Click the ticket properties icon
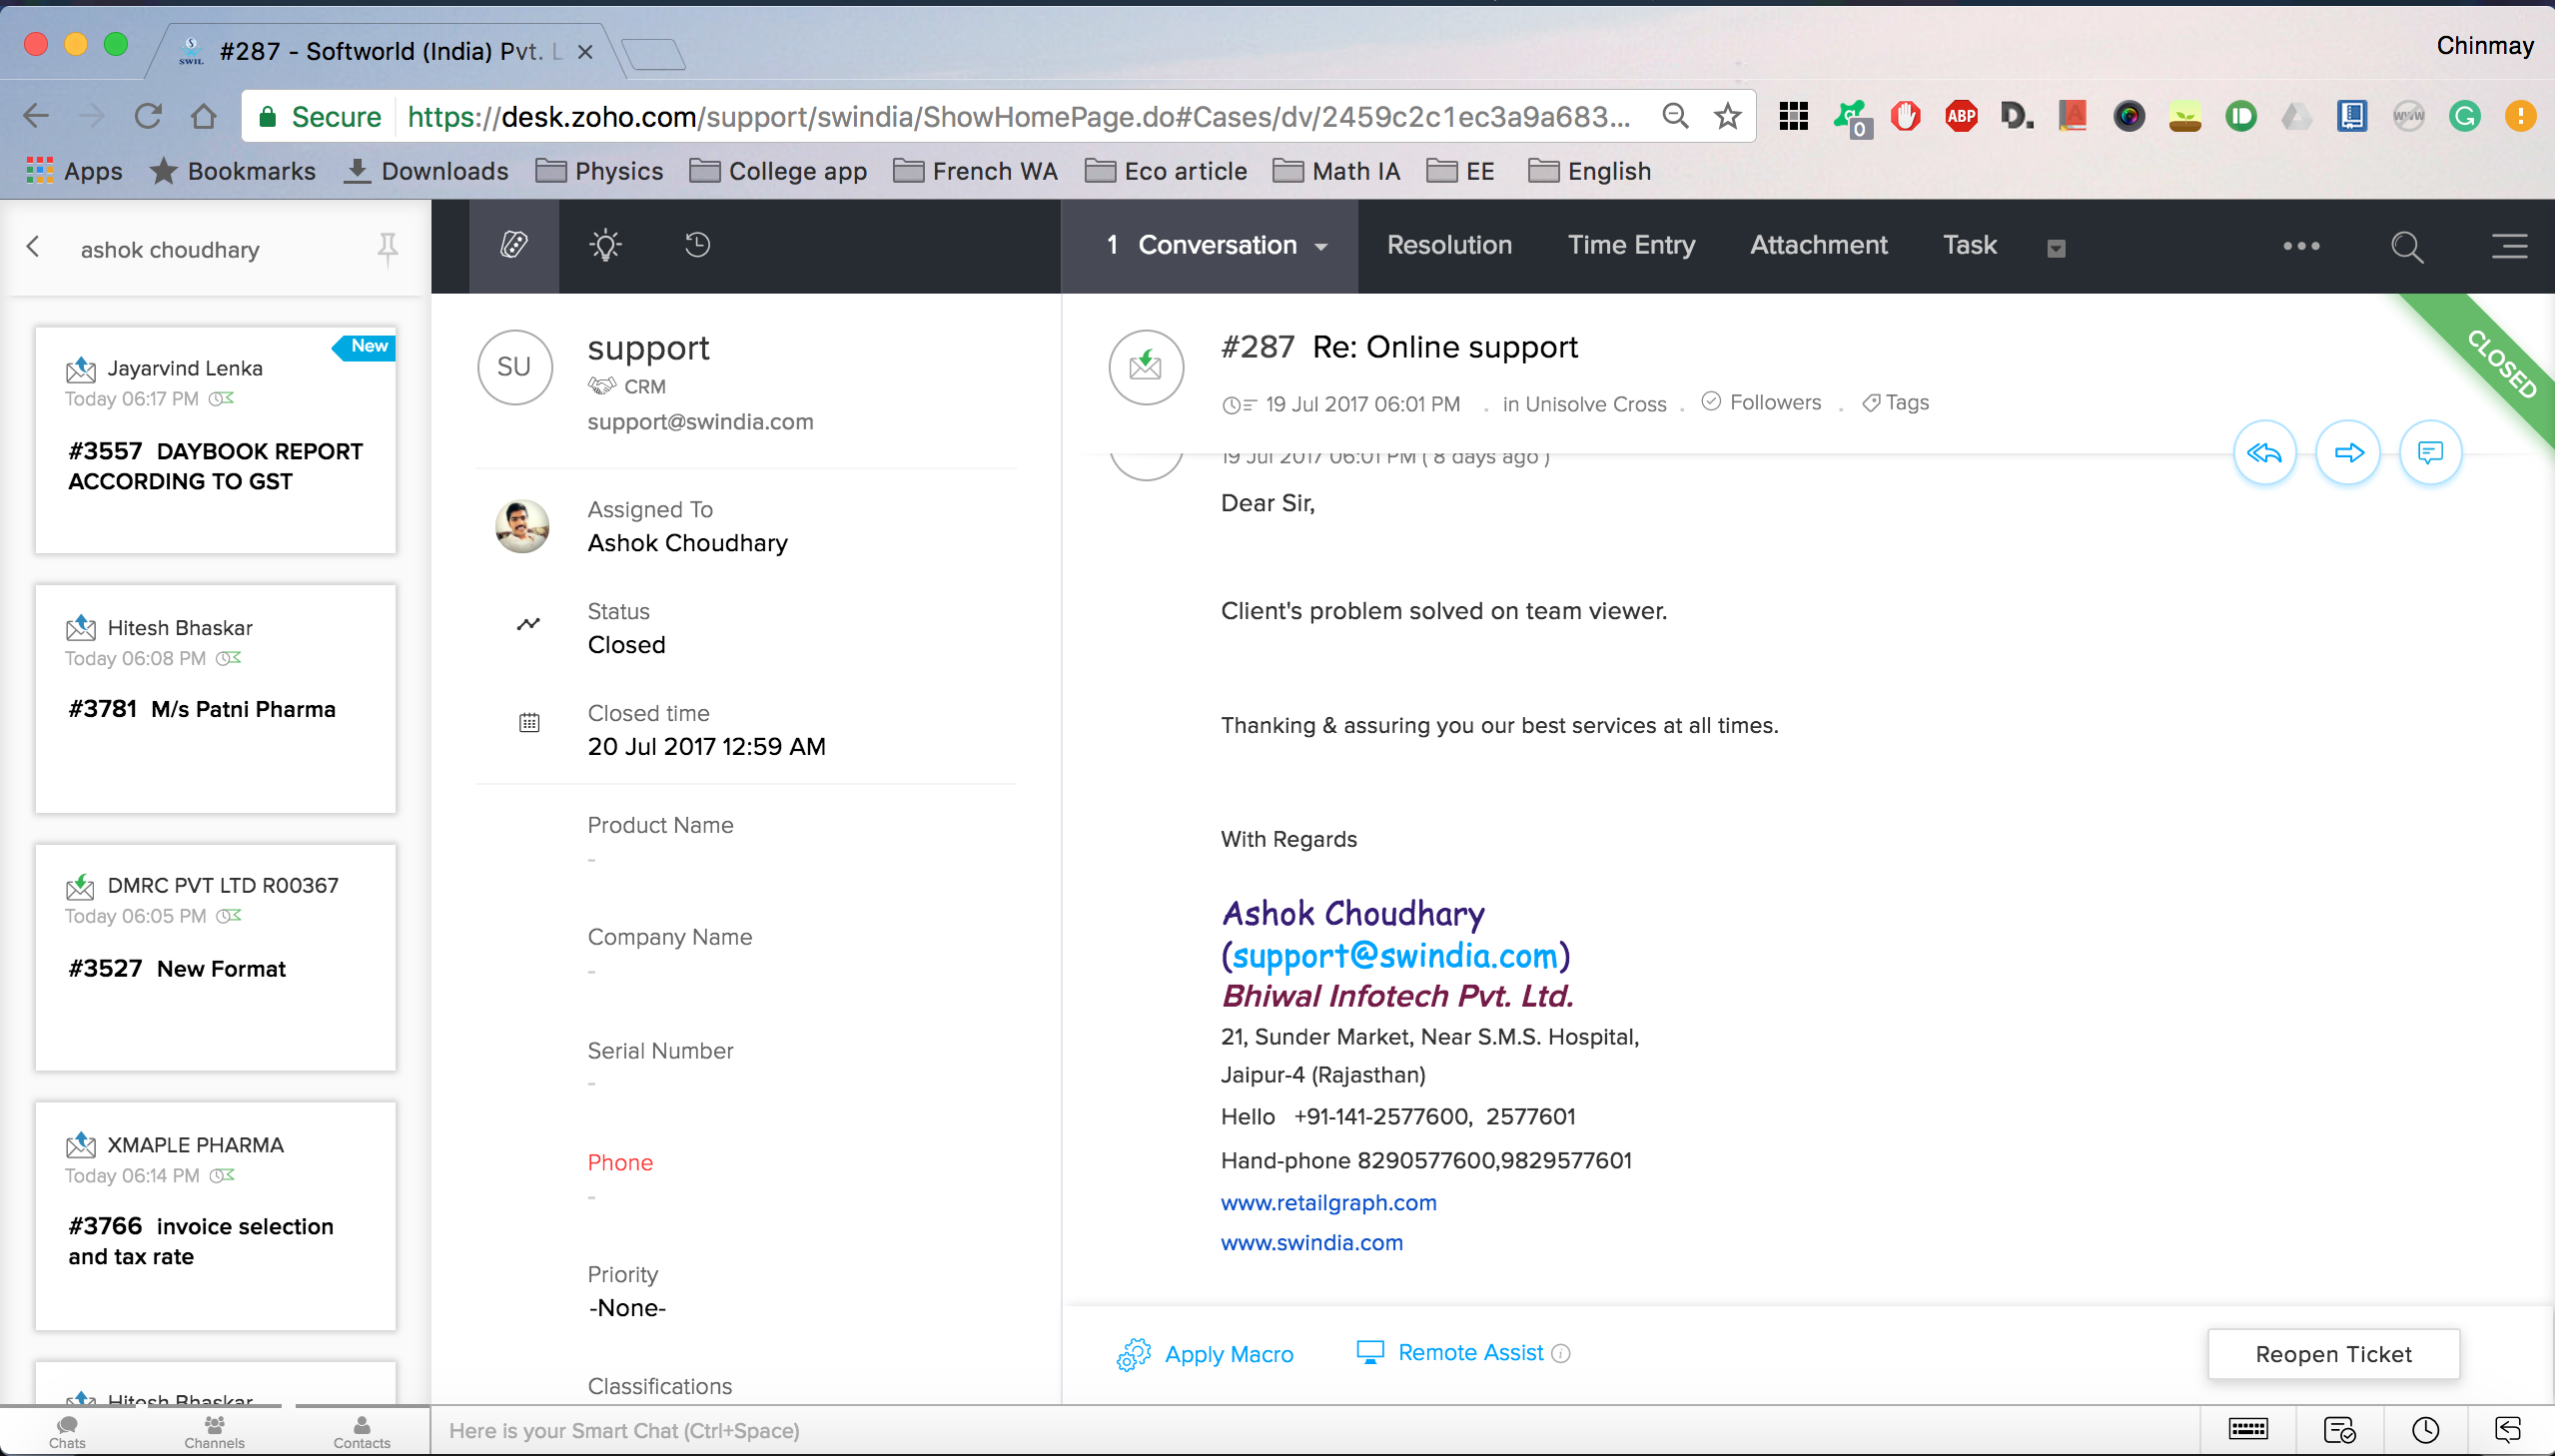Image resolution: width=2555 pixels, height=1456 pixels. tap(514, 245)
